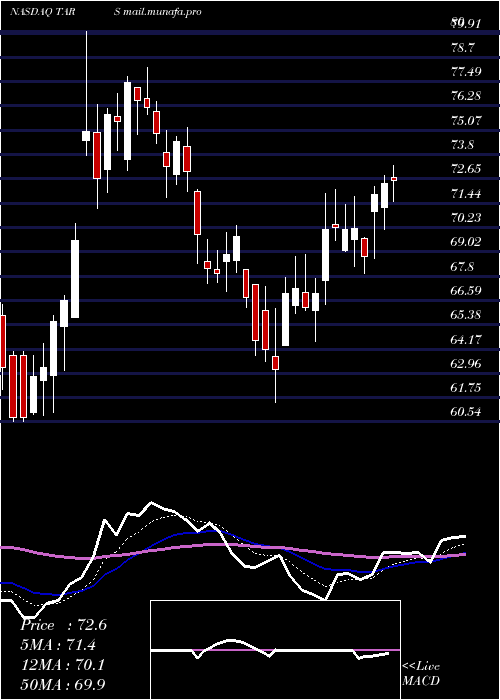The image size is (500, 700).
Task: Click the 60.54 price axis label
Action: (x=467, y=412)
